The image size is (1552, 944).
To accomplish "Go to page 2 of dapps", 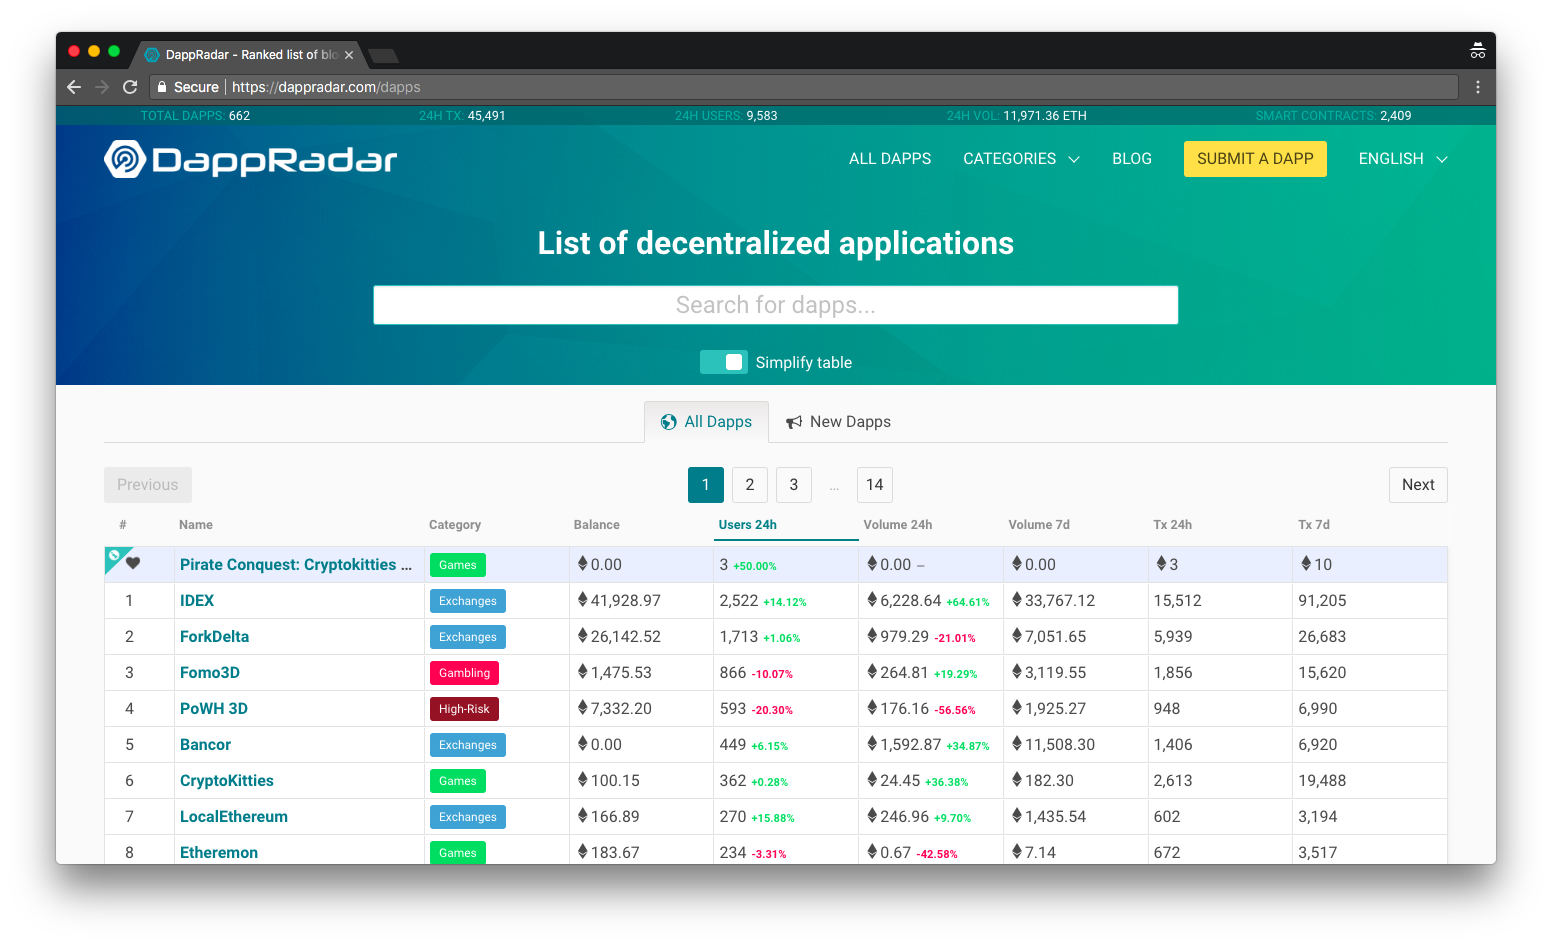I will click(x=750, y=485).
